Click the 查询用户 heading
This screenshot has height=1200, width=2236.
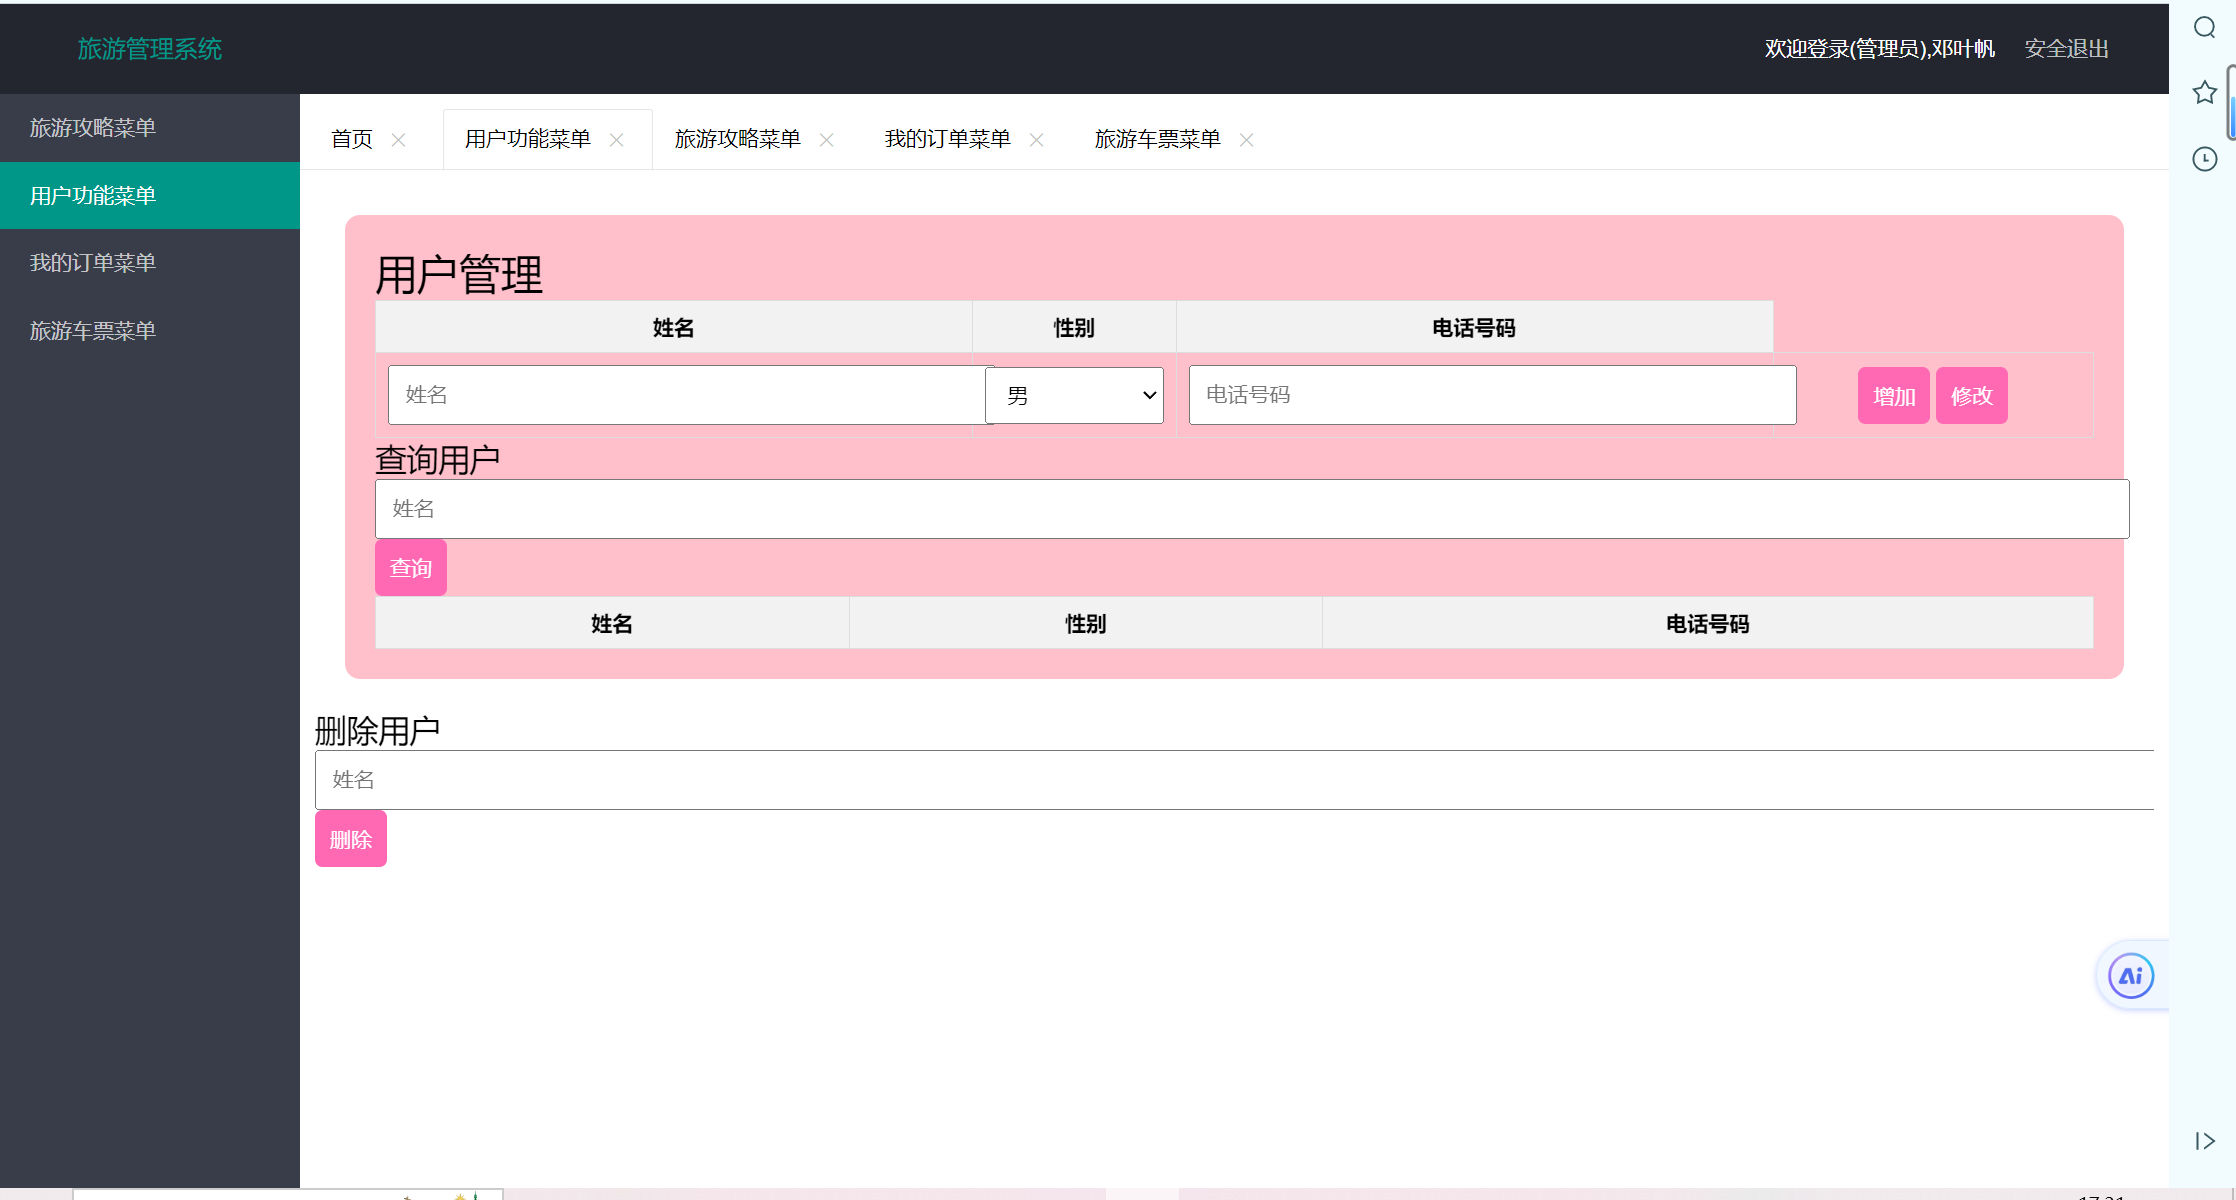(438, 460)
